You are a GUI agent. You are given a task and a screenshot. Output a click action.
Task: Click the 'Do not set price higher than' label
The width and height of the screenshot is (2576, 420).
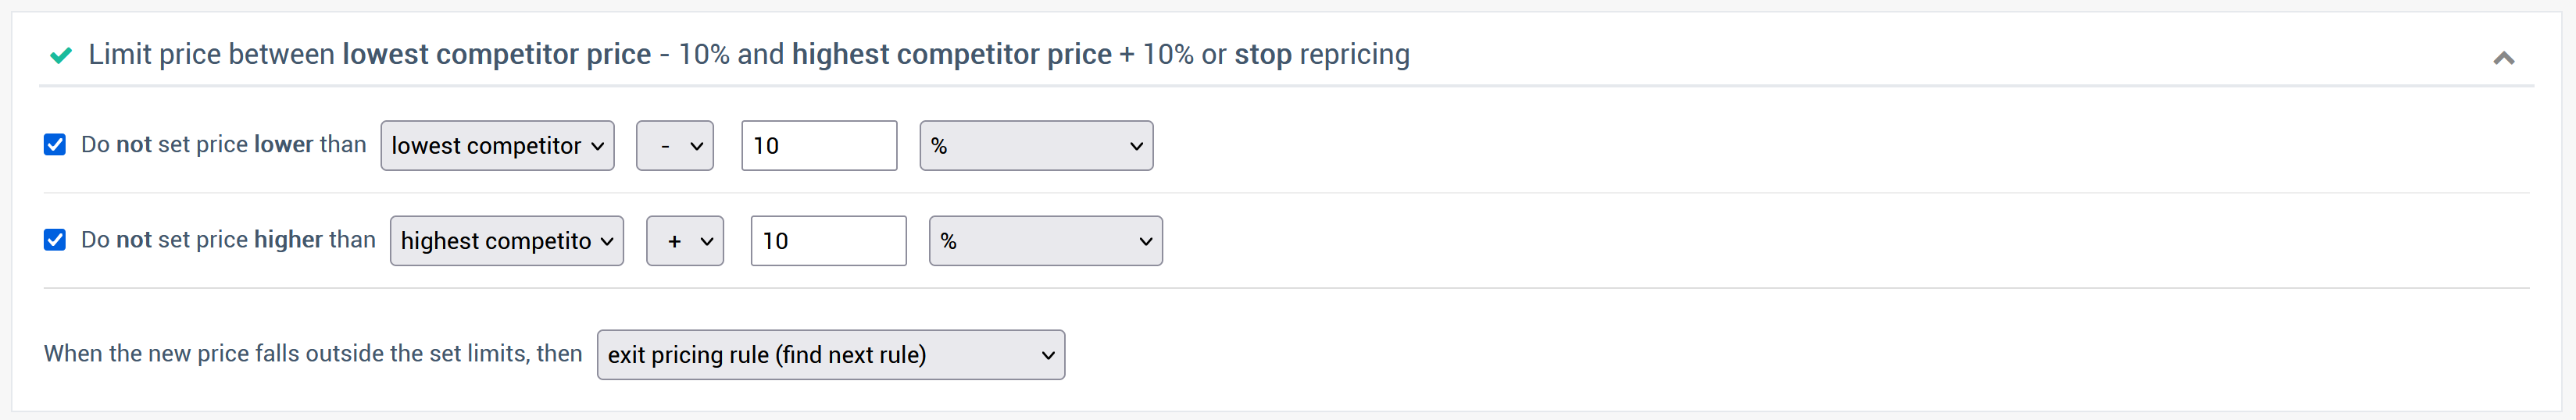(228, 240)
